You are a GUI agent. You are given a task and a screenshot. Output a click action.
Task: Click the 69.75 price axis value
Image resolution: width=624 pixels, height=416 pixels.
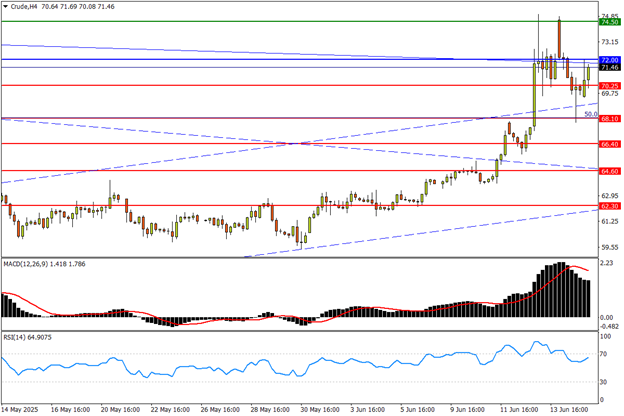tap(610, 94)
